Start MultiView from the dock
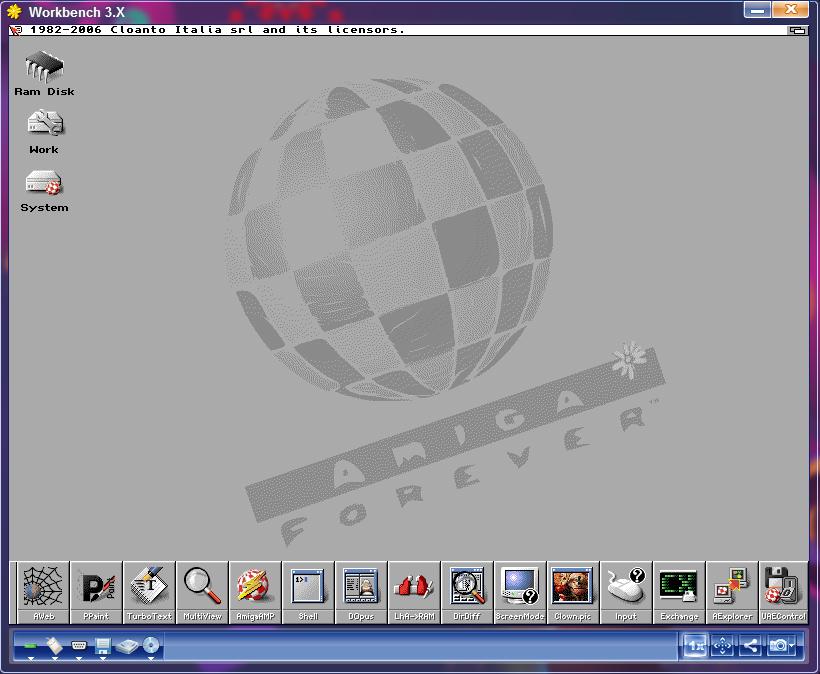Image resolution: width=820 pixels, height=674 pixels. pyautogui.click(x=202, y=592)
